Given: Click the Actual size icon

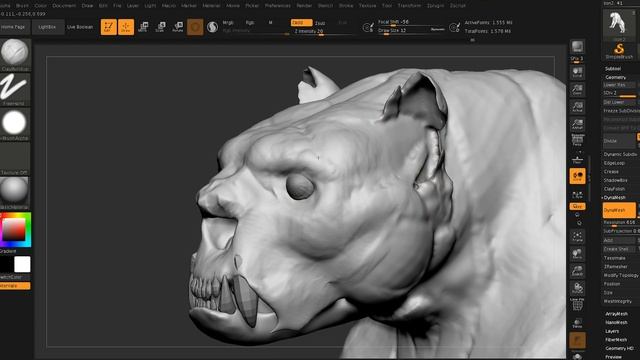Looking at the screenshot, I should 577,107.
